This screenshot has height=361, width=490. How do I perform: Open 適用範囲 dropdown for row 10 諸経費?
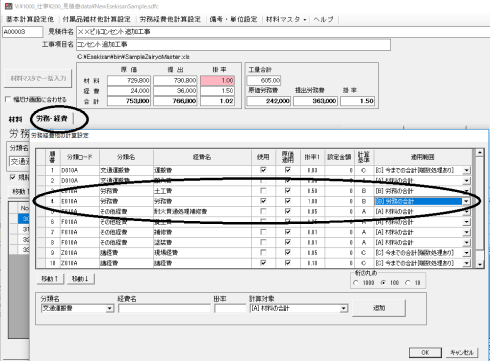pyautogui.click(x=466, y=263)
